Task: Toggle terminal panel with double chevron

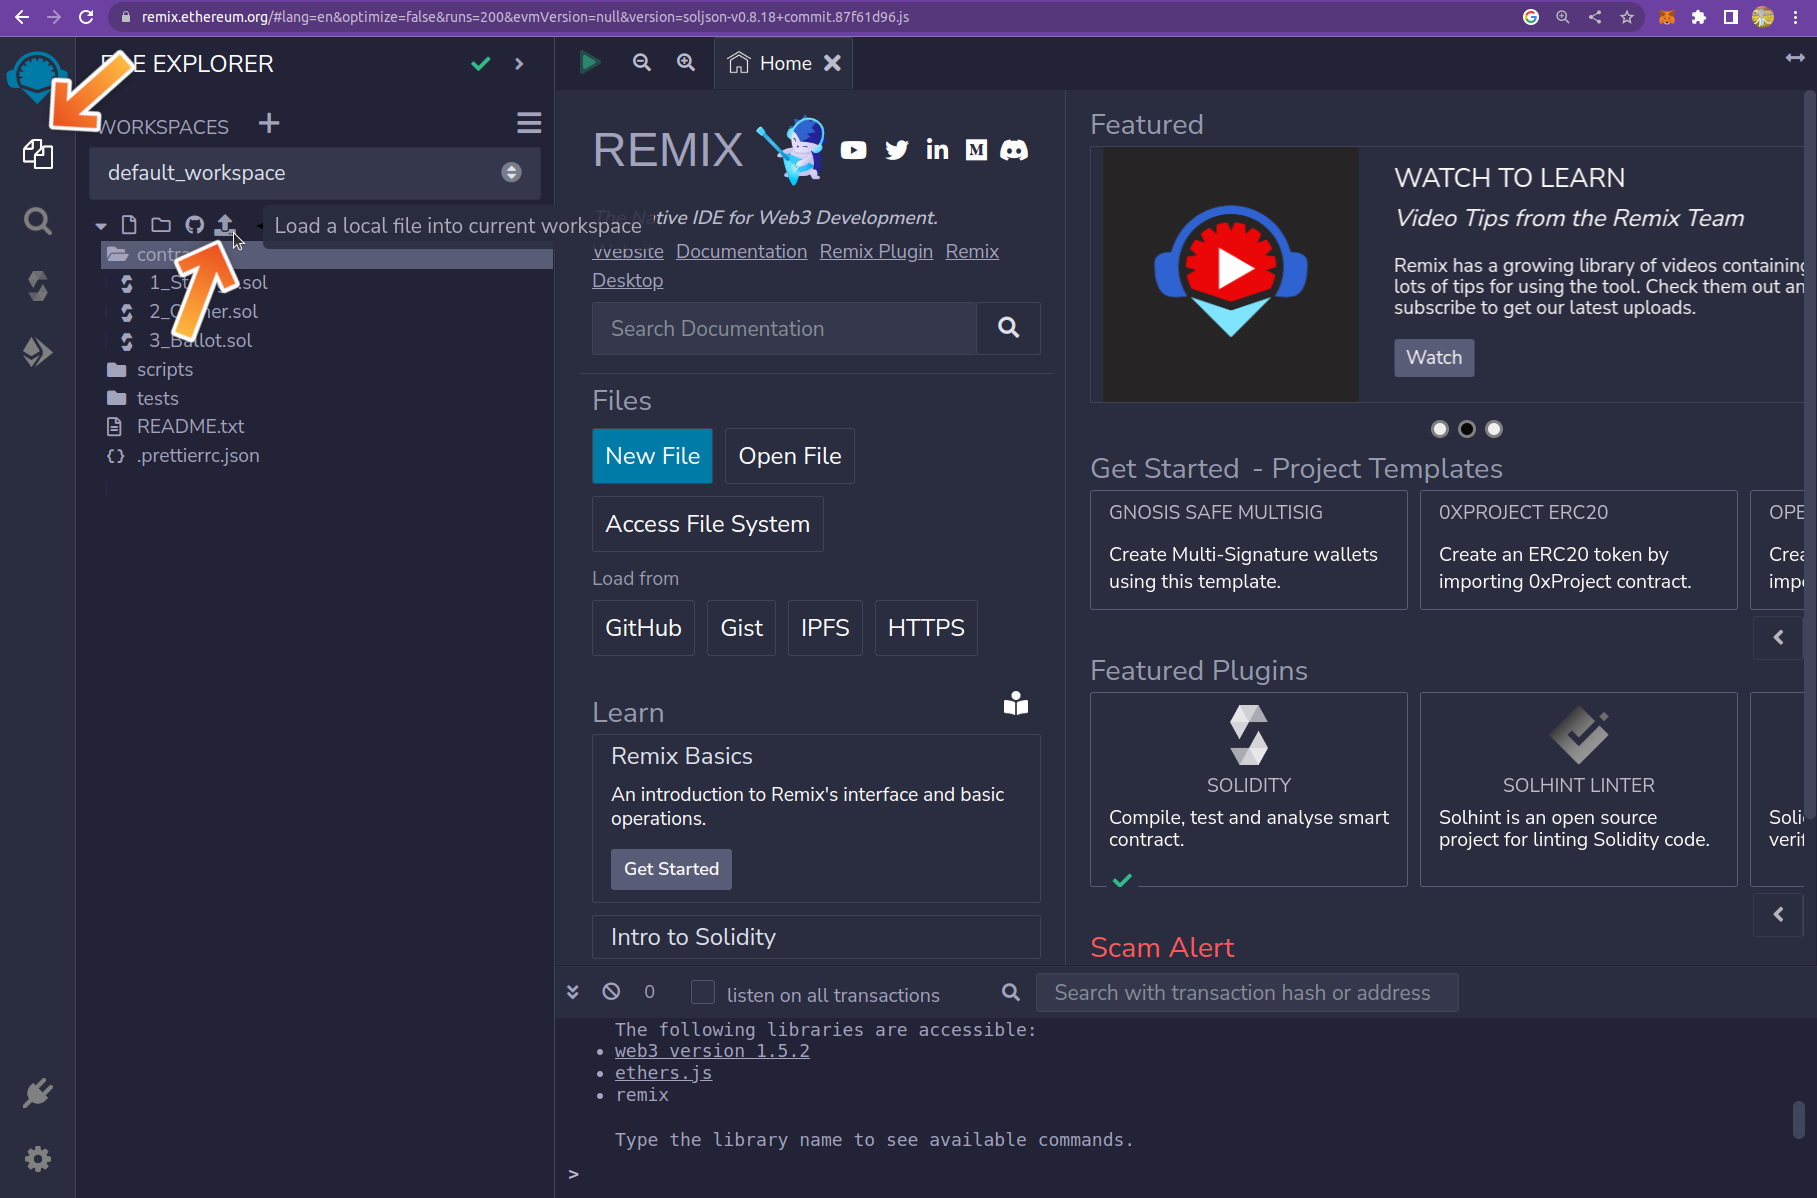Action: click(573, 991)
